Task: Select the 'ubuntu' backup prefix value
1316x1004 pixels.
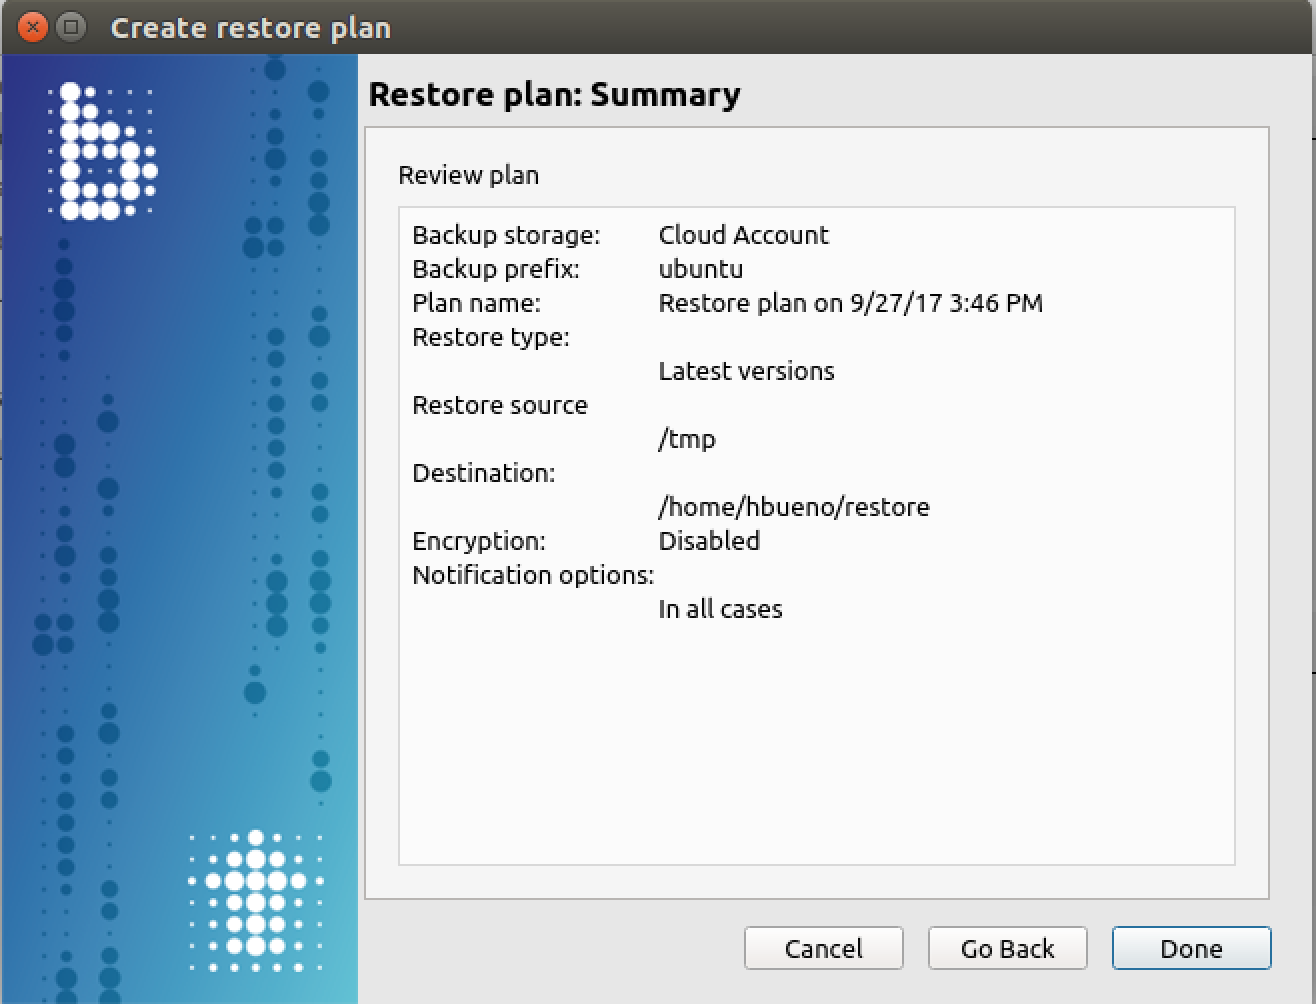Action: tap(700, 269)
